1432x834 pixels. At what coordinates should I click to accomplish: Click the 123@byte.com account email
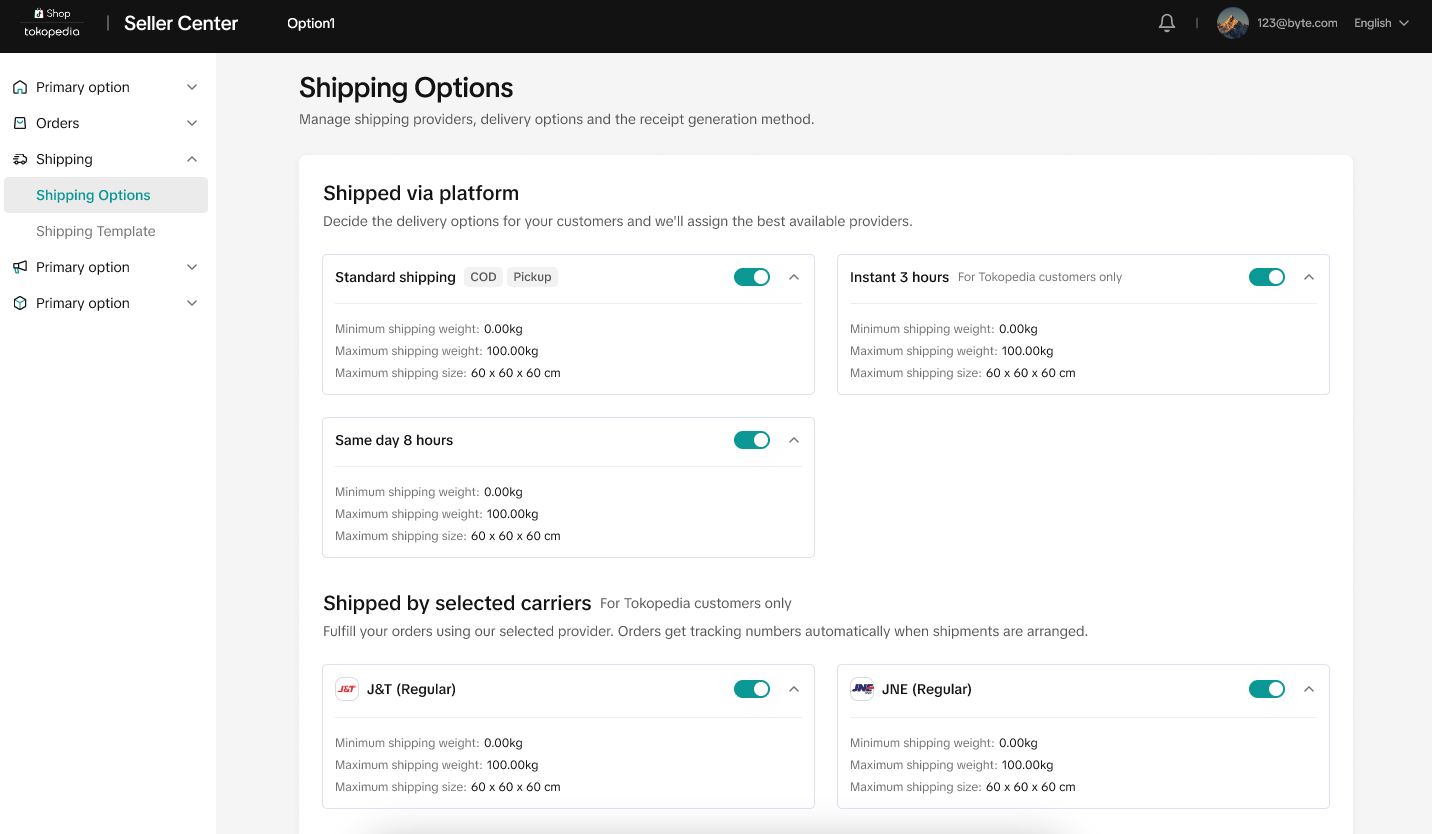click(1297, 23)
